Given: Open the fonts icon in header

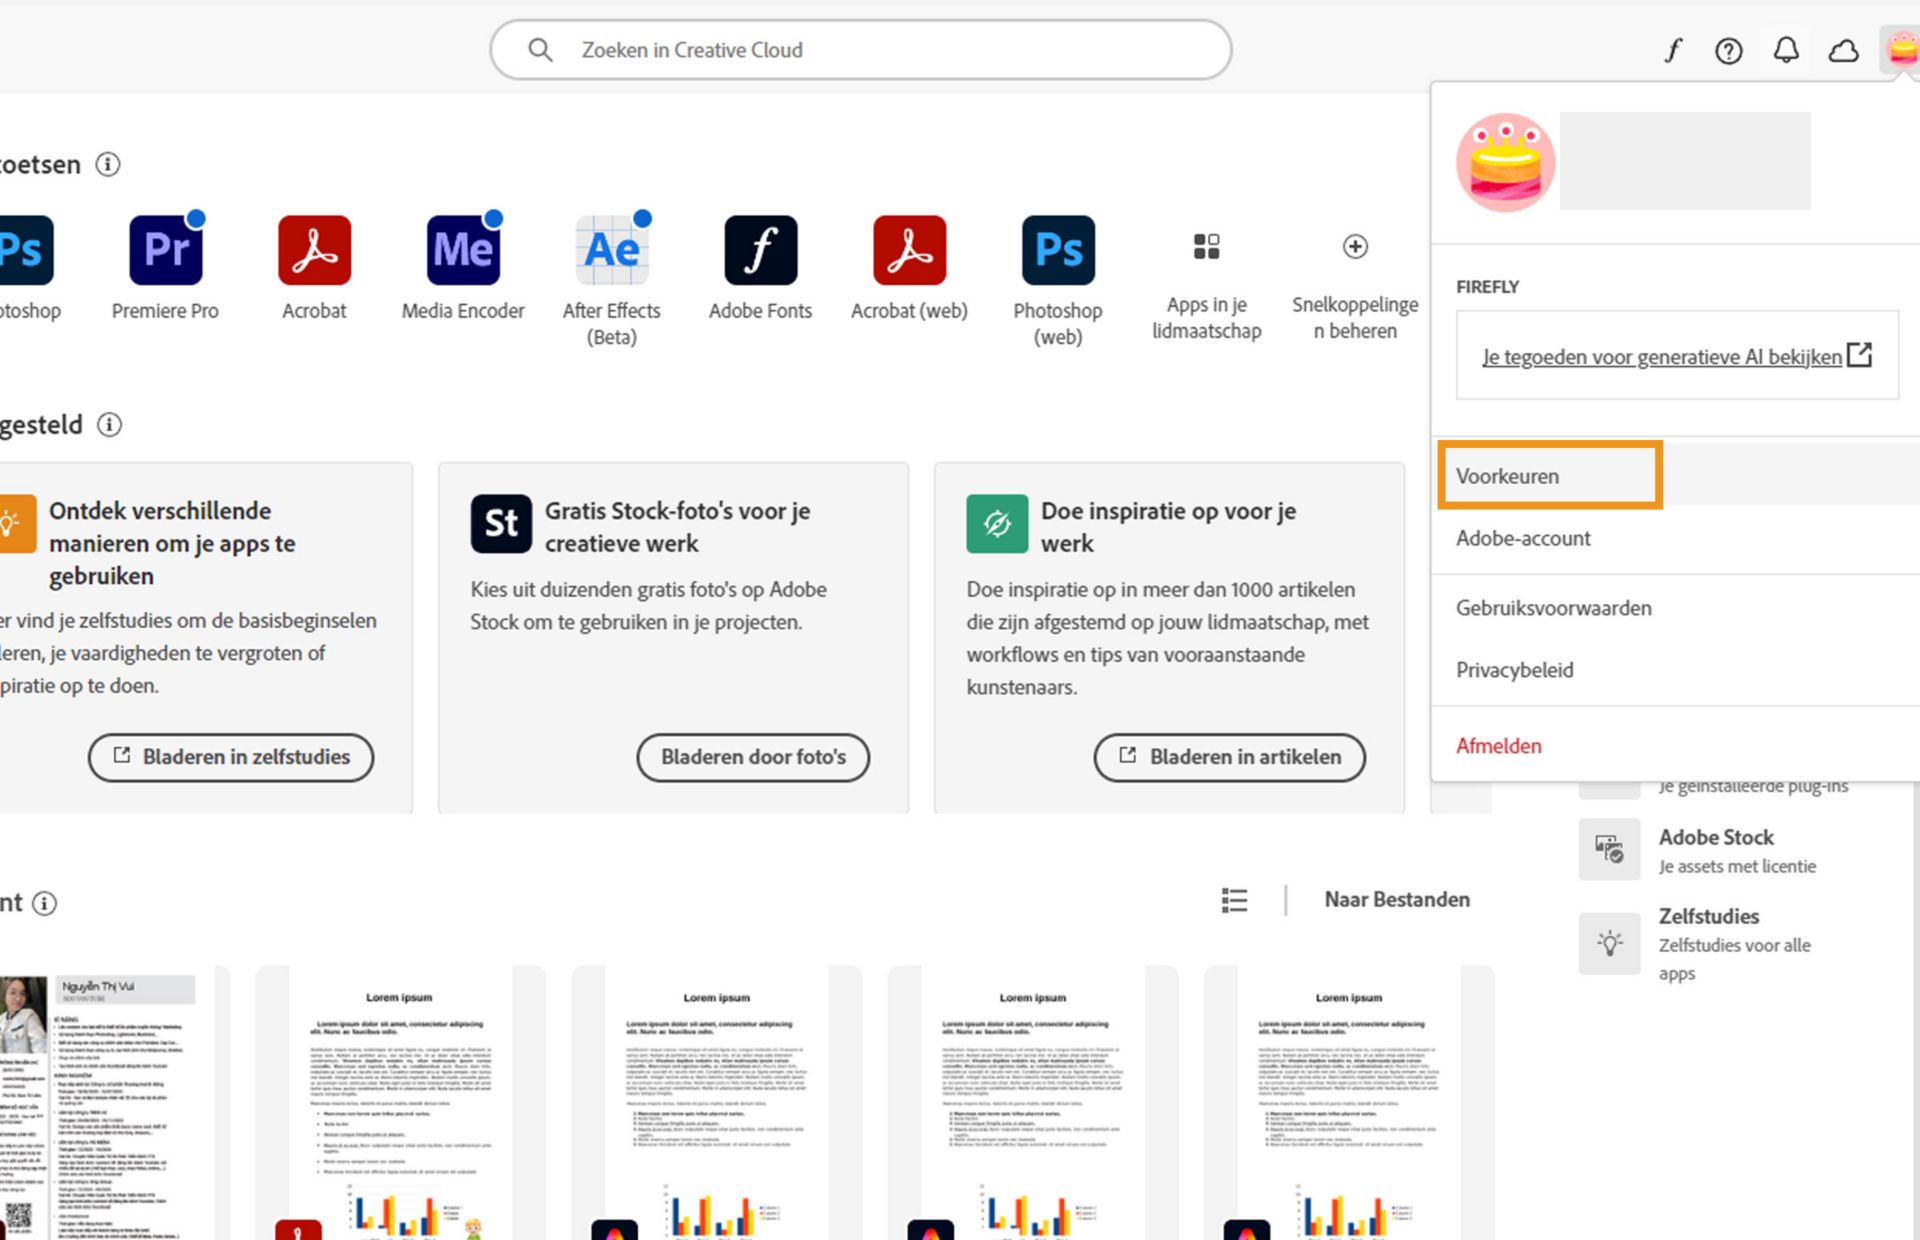Looking at the screenshot, I should tap(1673, 50).
